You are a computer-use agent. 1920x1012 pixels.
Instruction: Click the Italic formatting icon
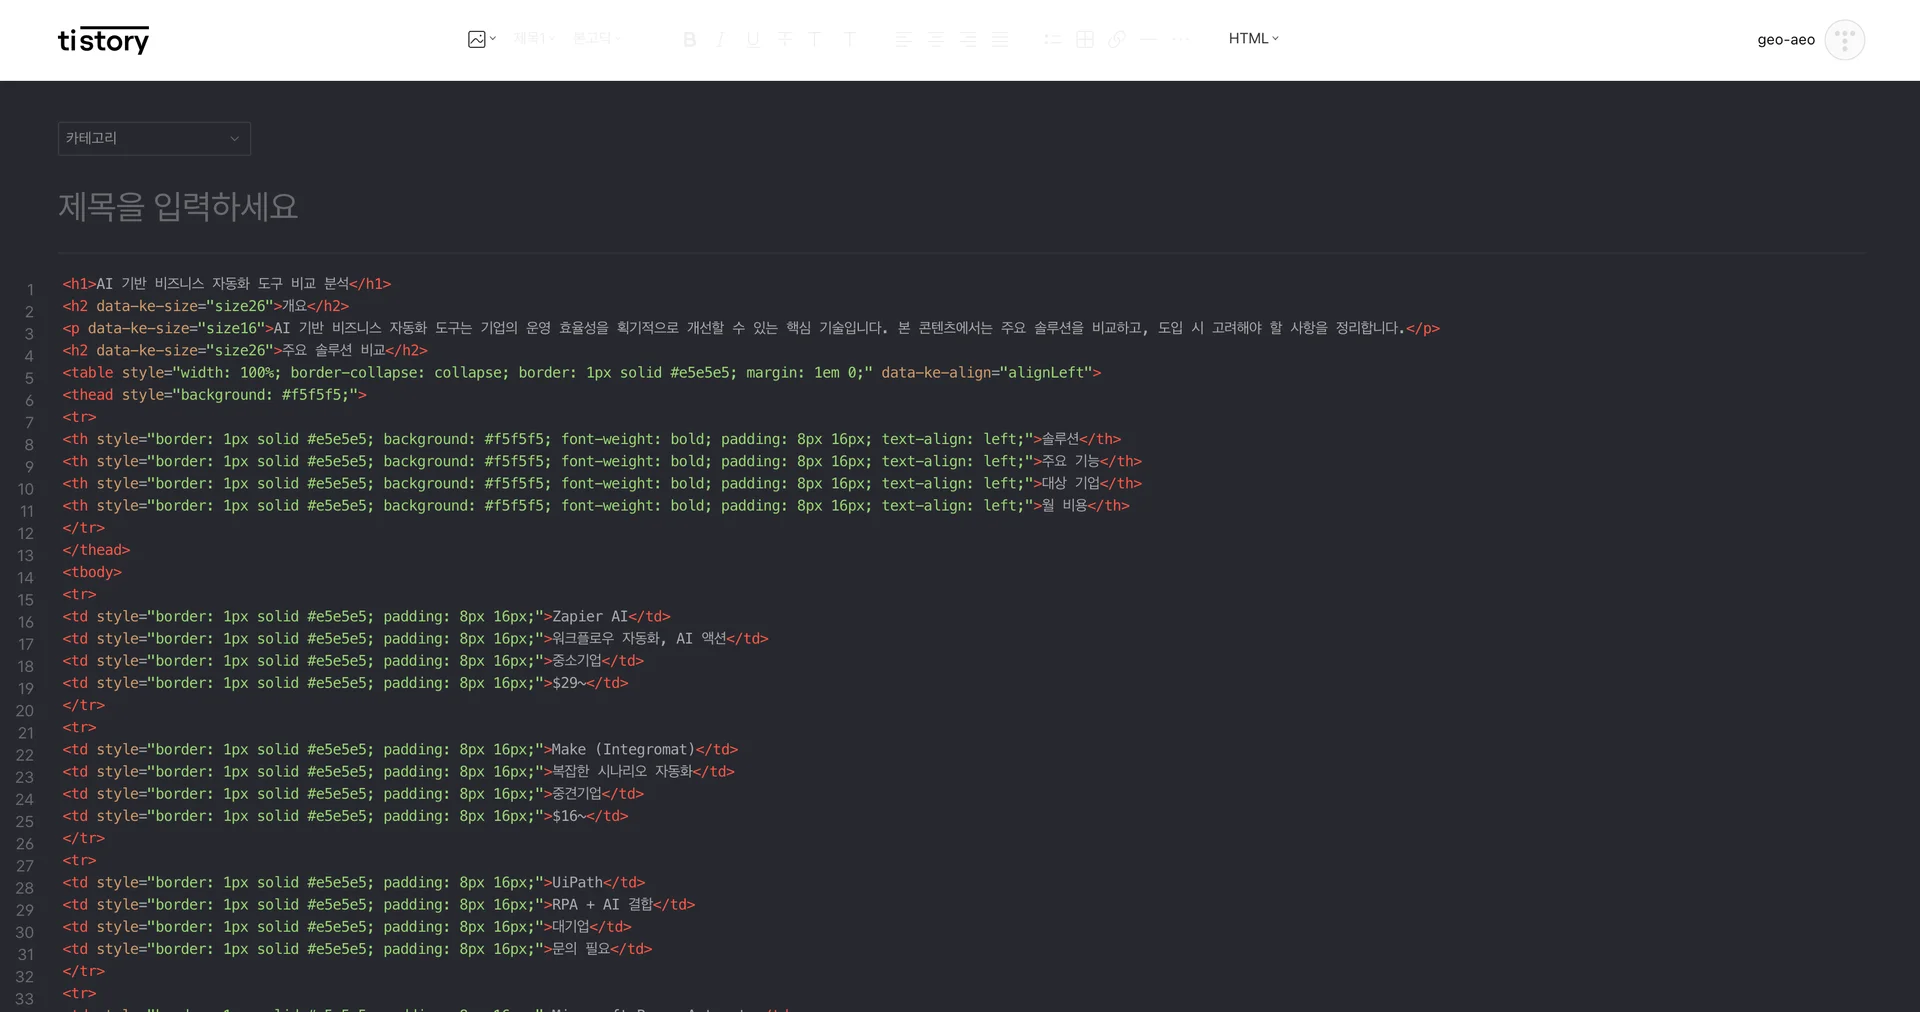(720, 39)
